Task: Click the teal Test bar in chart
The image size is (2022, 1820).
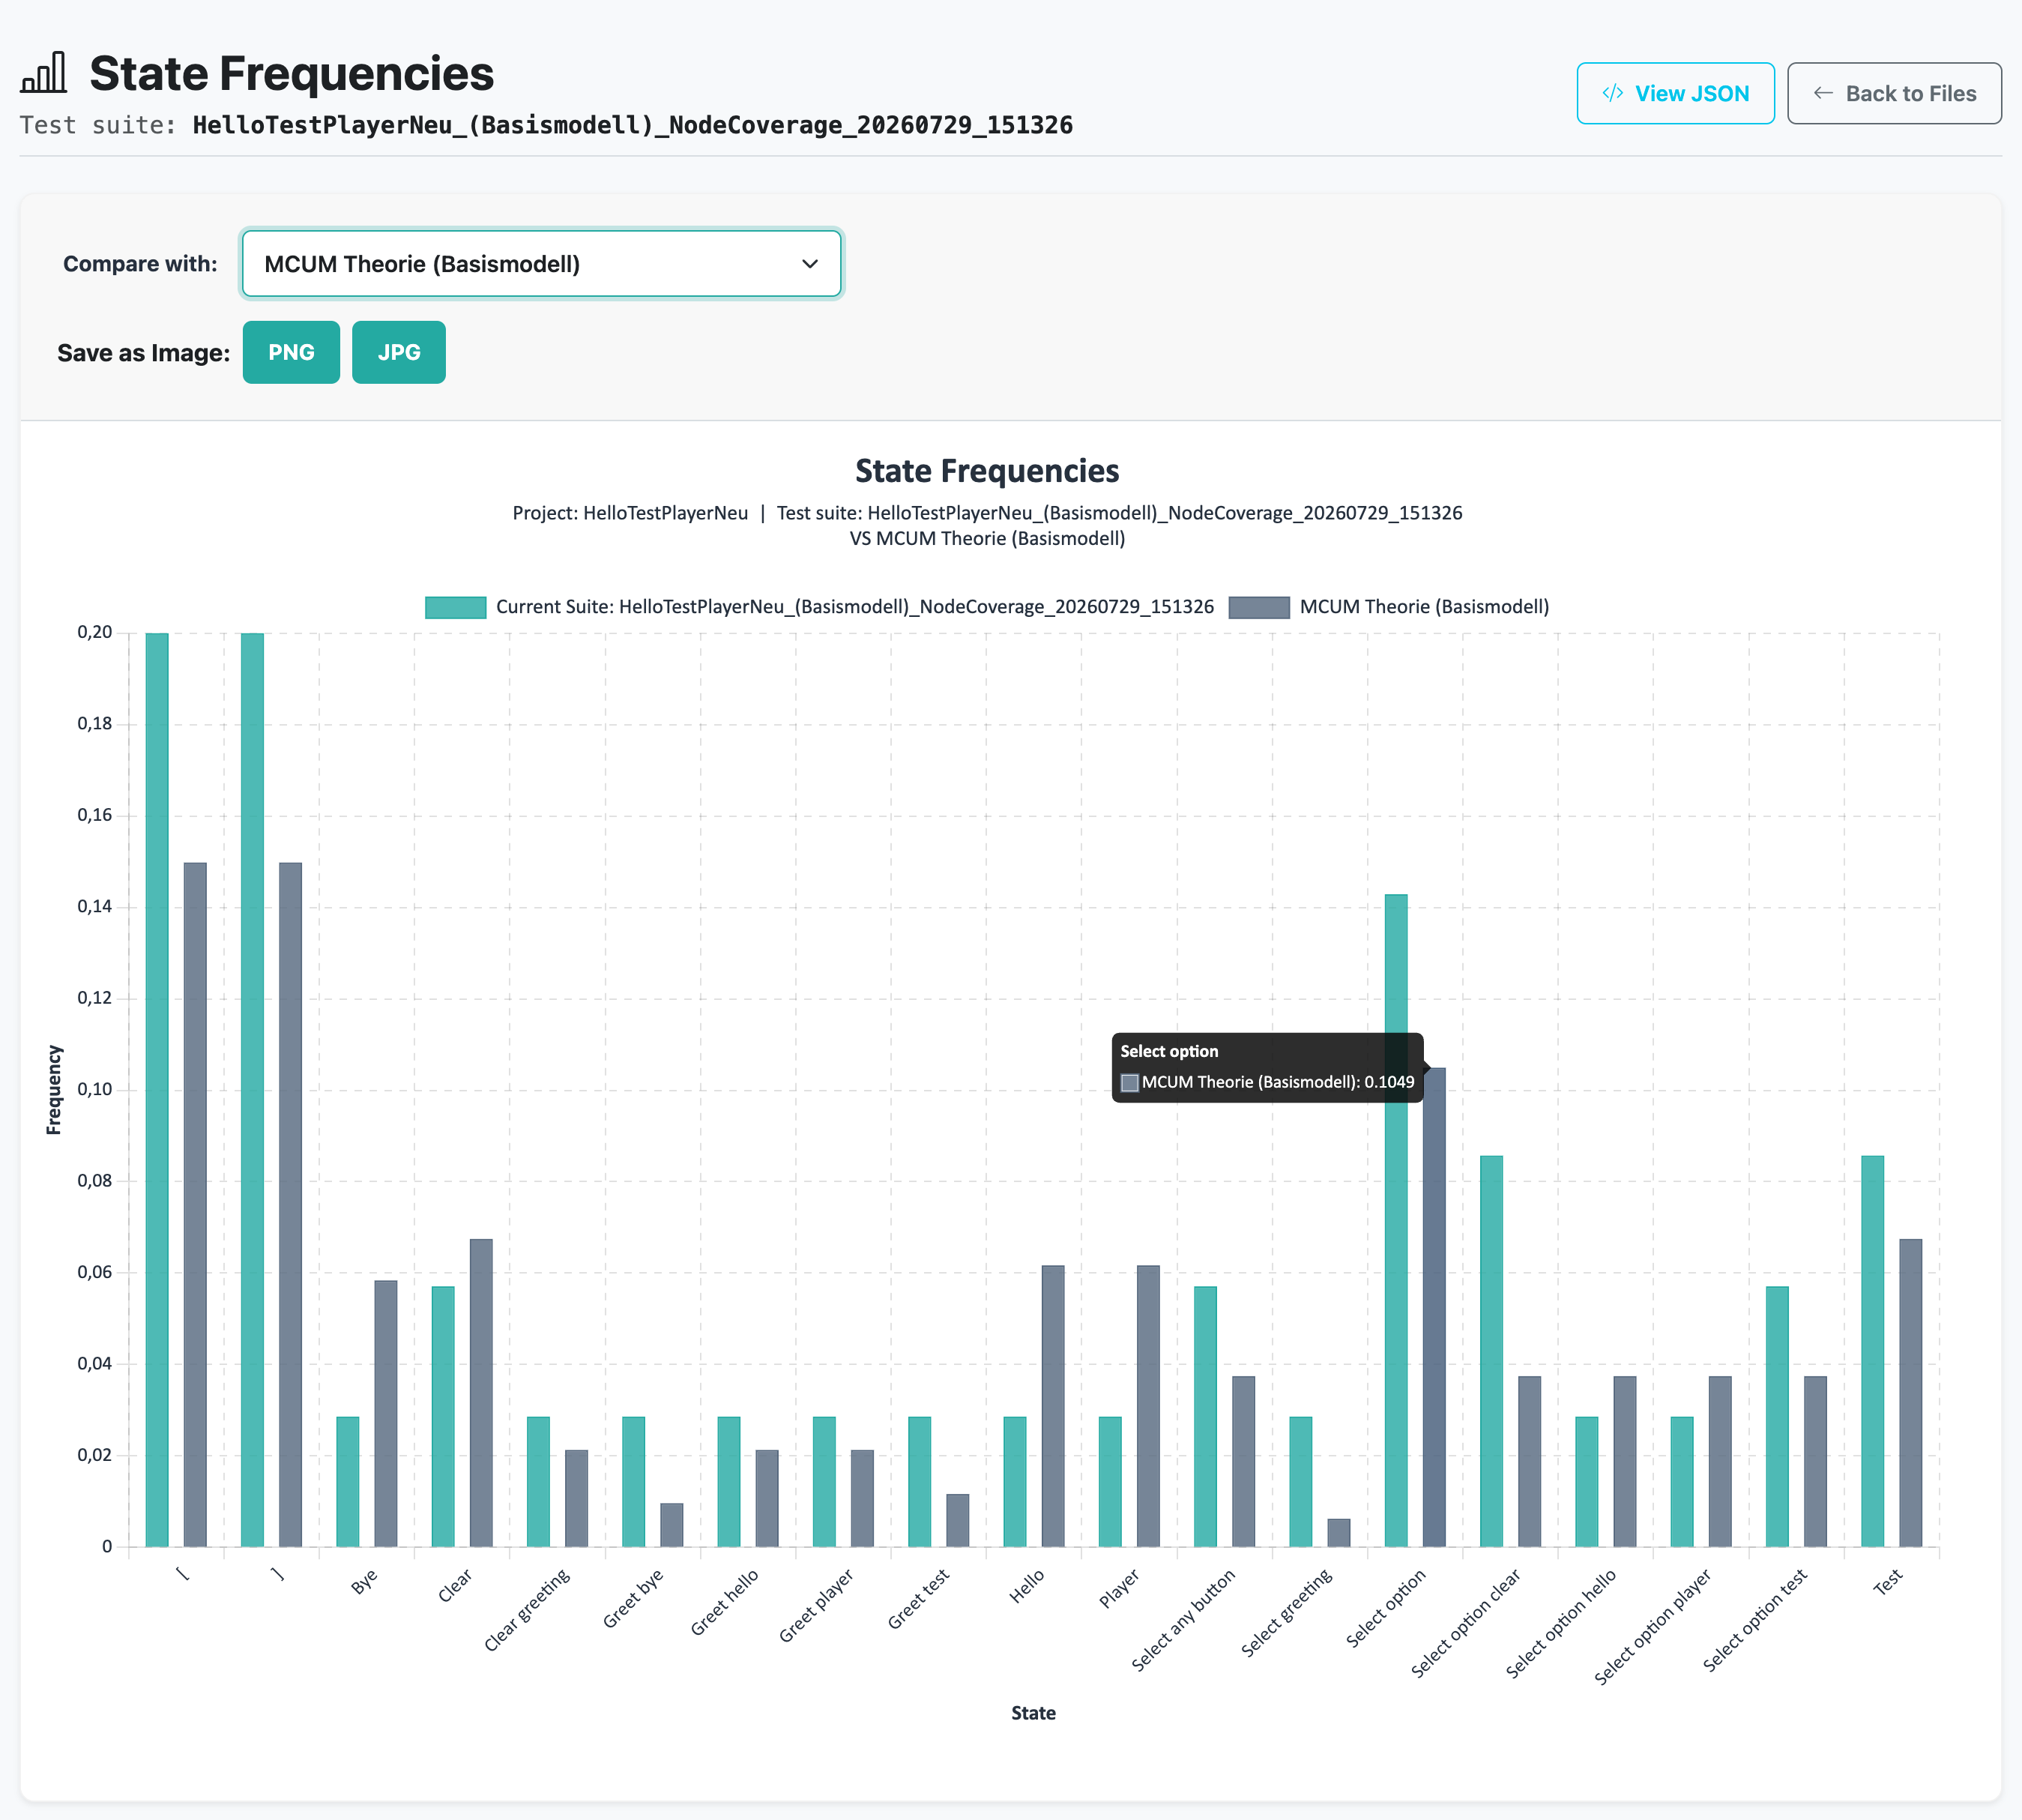Action: [1872, 1351]
